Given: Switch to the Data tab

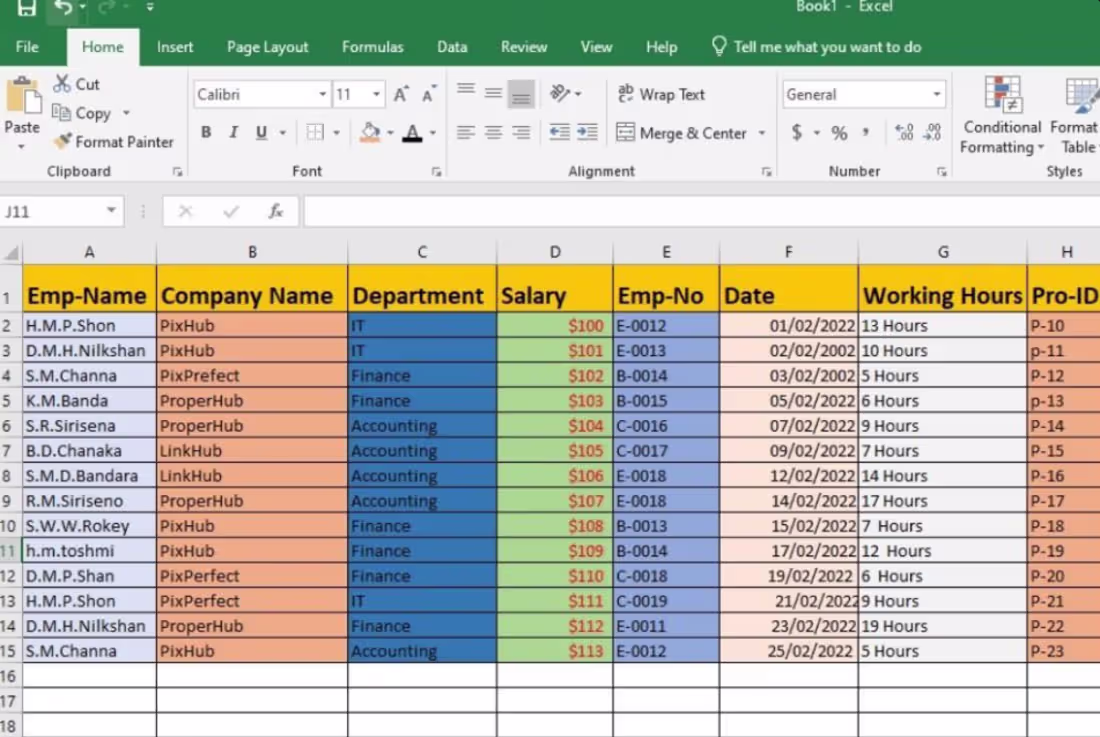Looking at the screenshot, I should [x=452, y=47].
